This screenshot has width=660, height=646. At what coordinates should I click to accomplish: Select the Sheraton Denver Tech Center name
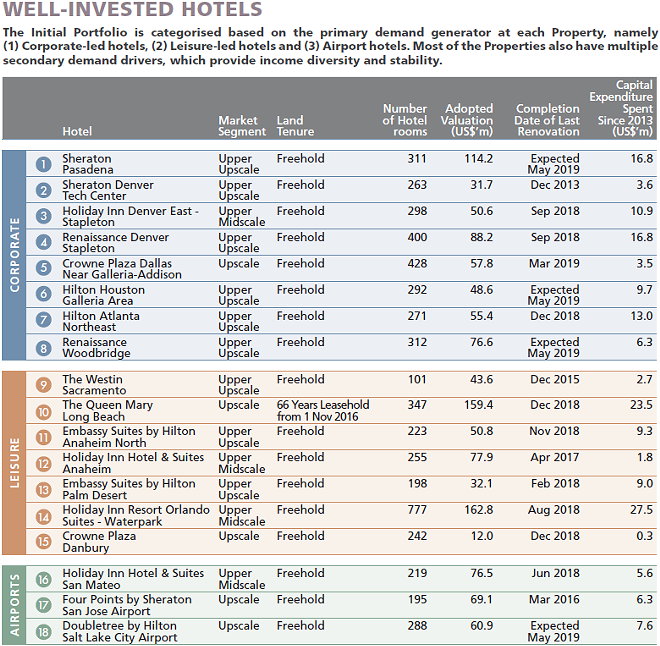[108, 190]
